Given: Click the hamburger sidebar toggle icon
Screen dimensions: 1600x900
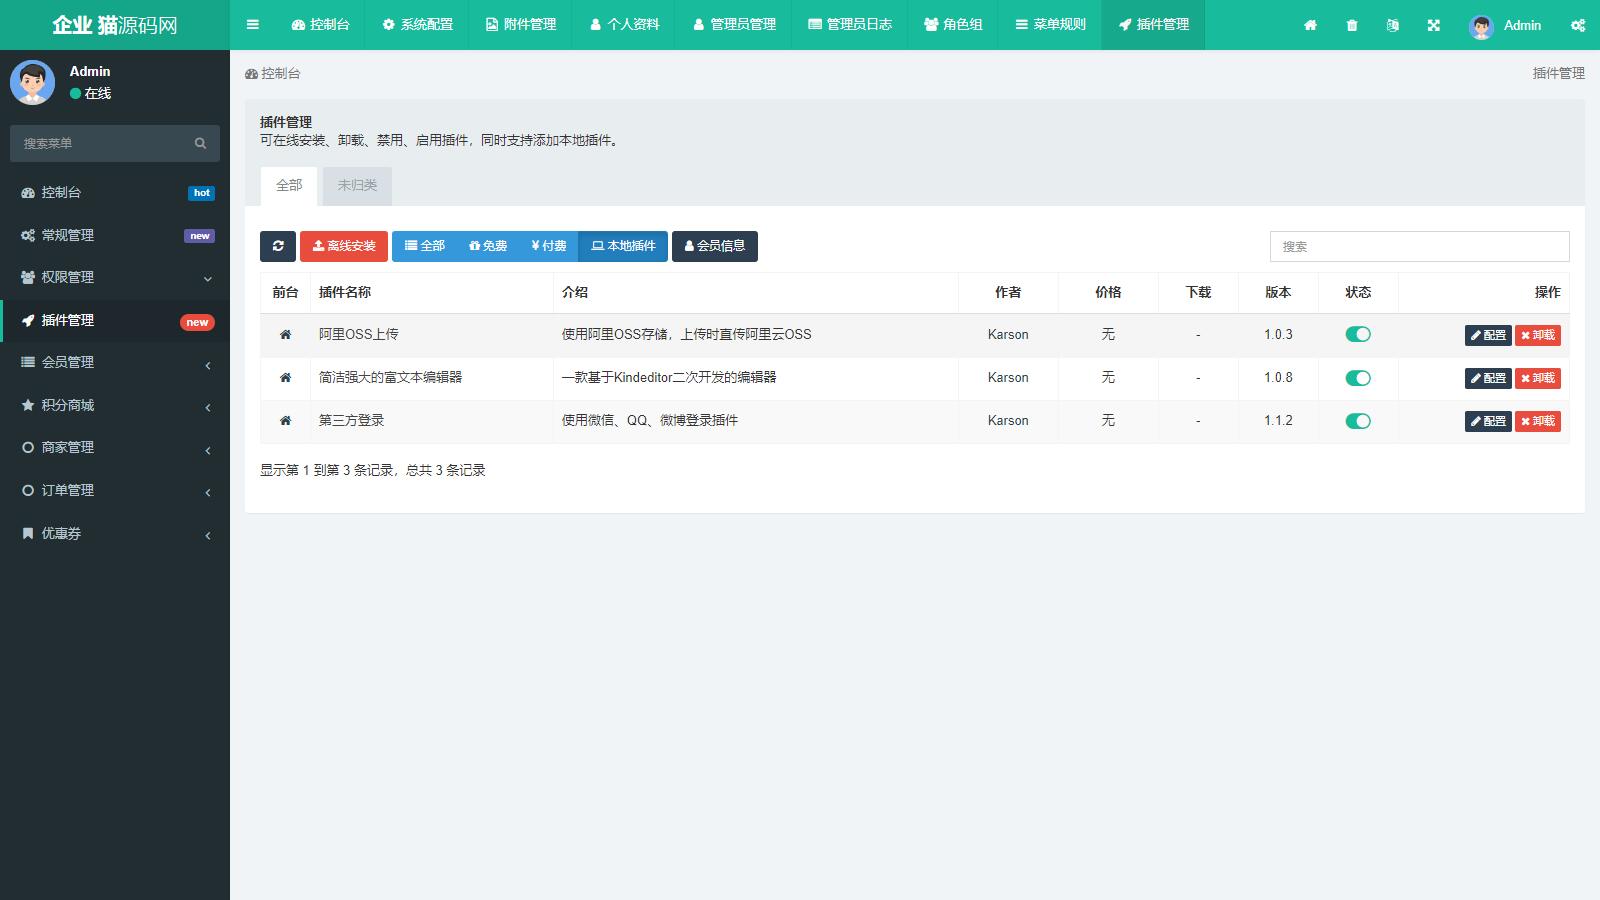Looking at the screenshot, I should click(x=253, y=25).
